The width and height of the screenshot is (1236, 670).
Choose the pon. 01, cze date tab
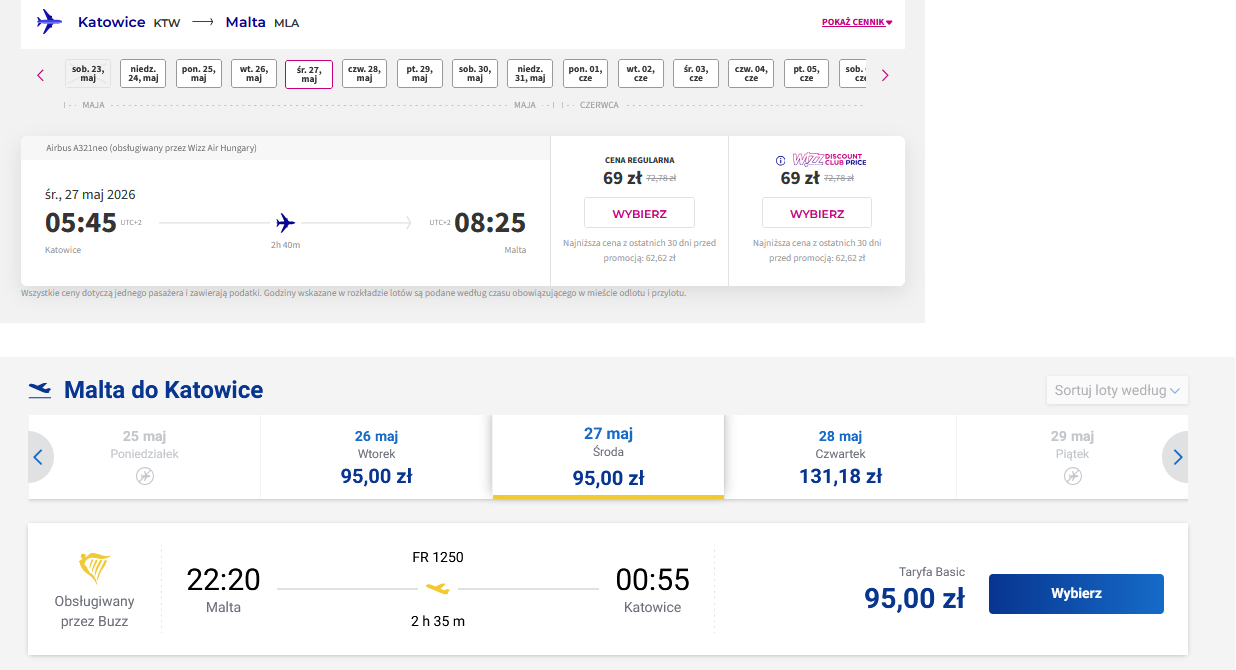click(586, 74)
